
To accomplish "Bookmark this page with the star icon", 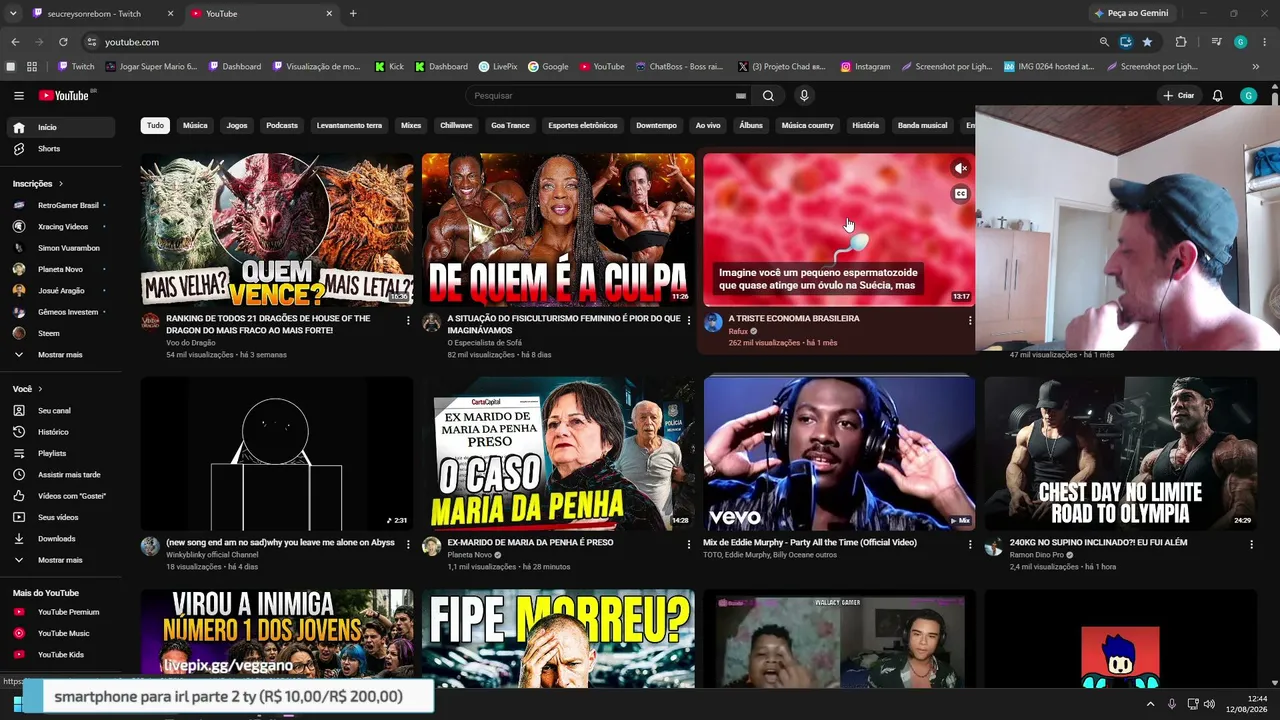I will point(1147,42).
